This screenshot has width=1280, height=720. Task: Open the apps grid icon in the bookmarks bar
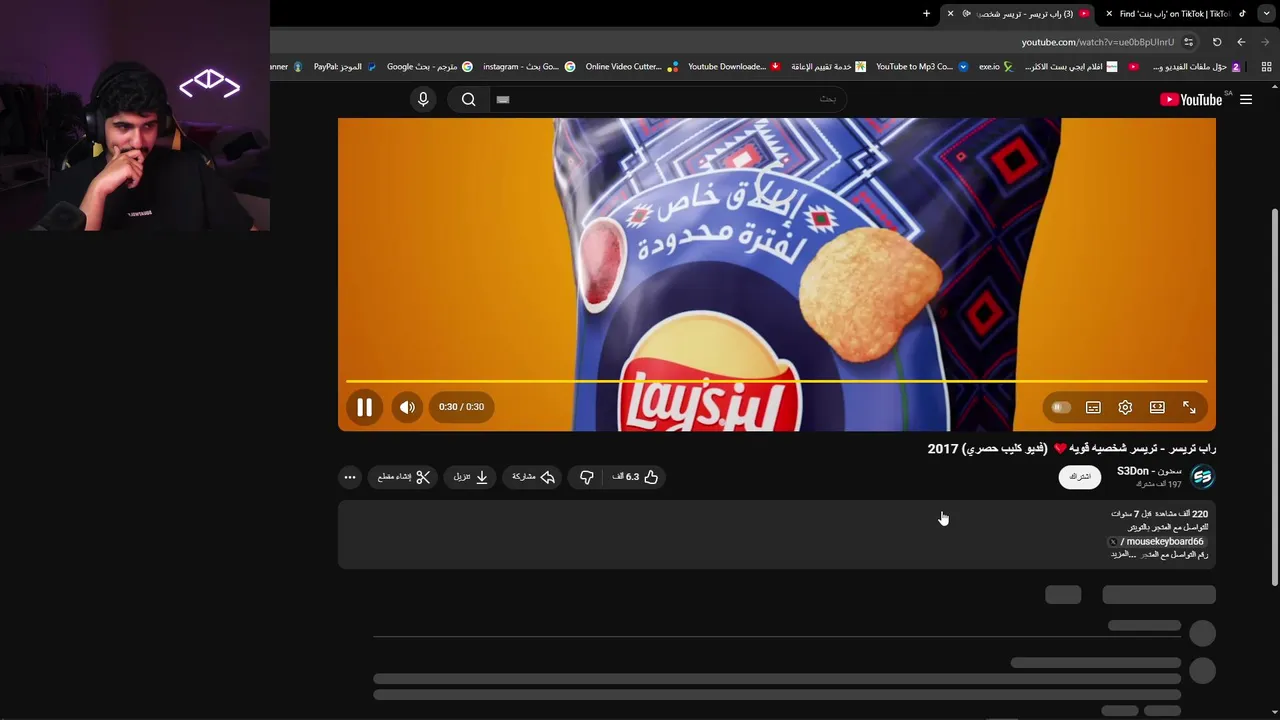click(x=1266, y=67)
